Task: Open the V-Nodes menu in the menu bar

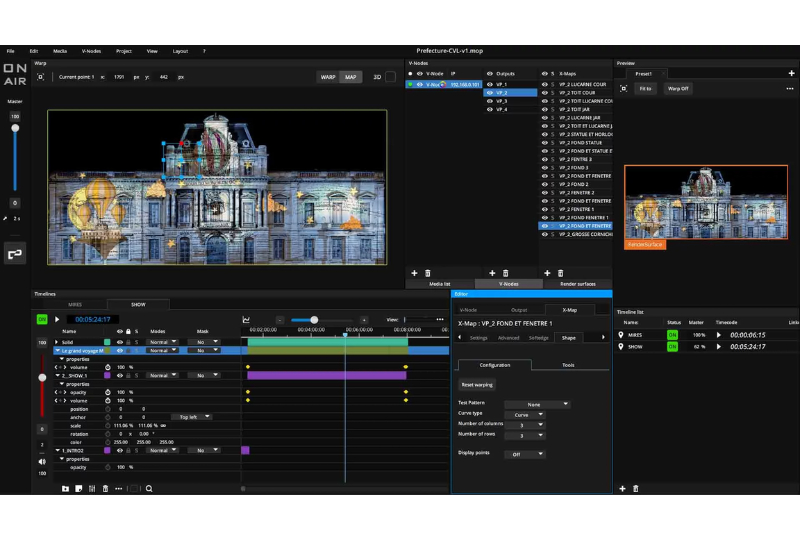Action: 91,51
